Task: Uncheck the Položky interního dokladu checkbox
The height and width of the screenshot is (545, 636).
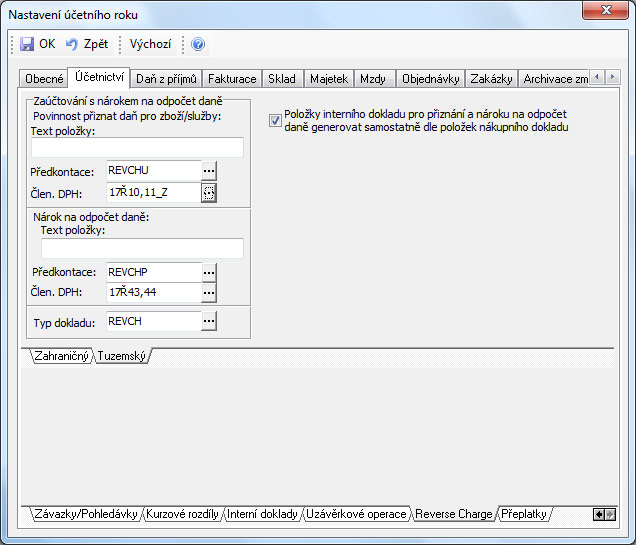Action: [275, 121]
